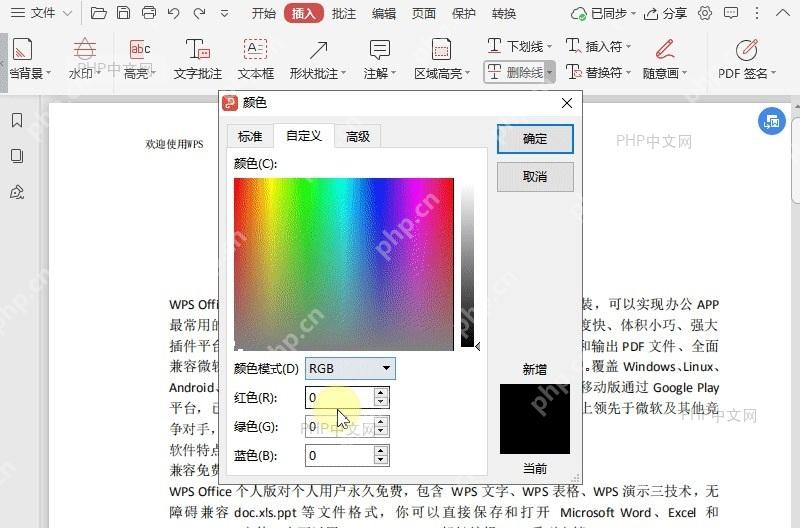Click the feedback message icon
Image resolution: width=800 pixels, height=528 pixels.
coord(731,13)
